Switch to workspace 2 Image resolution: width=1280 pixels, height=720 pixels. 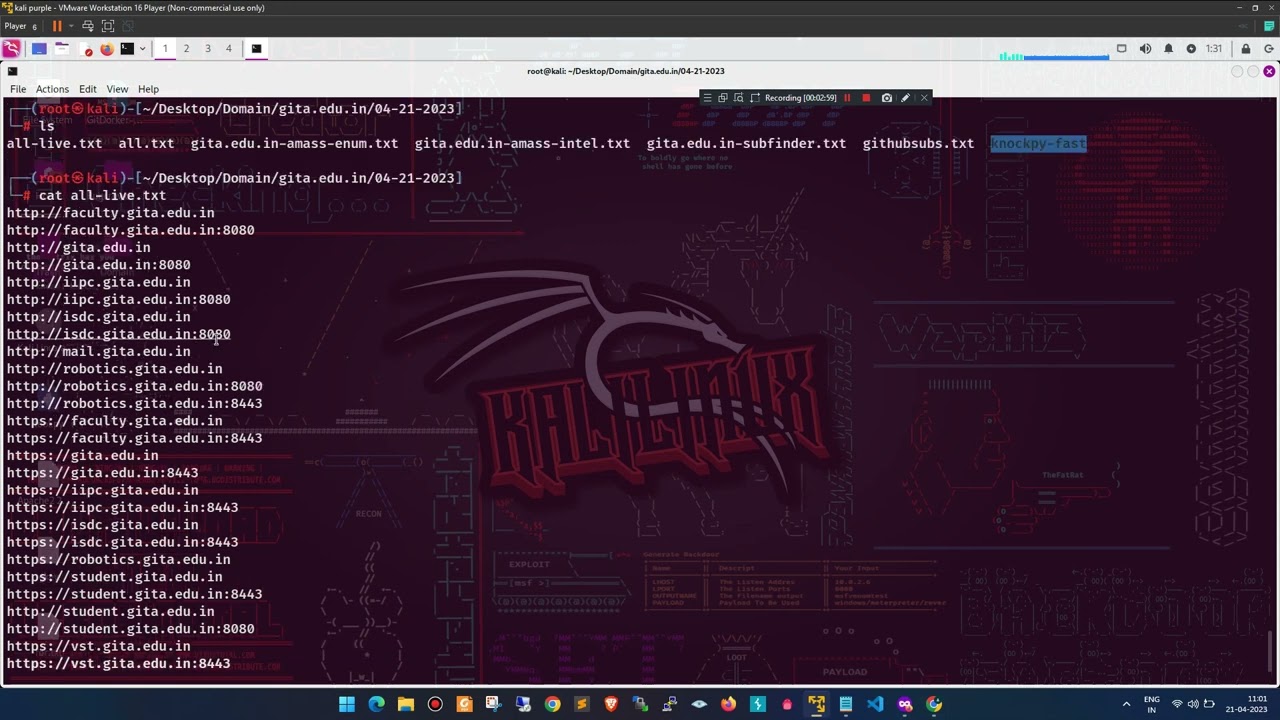tap(186, 48)
